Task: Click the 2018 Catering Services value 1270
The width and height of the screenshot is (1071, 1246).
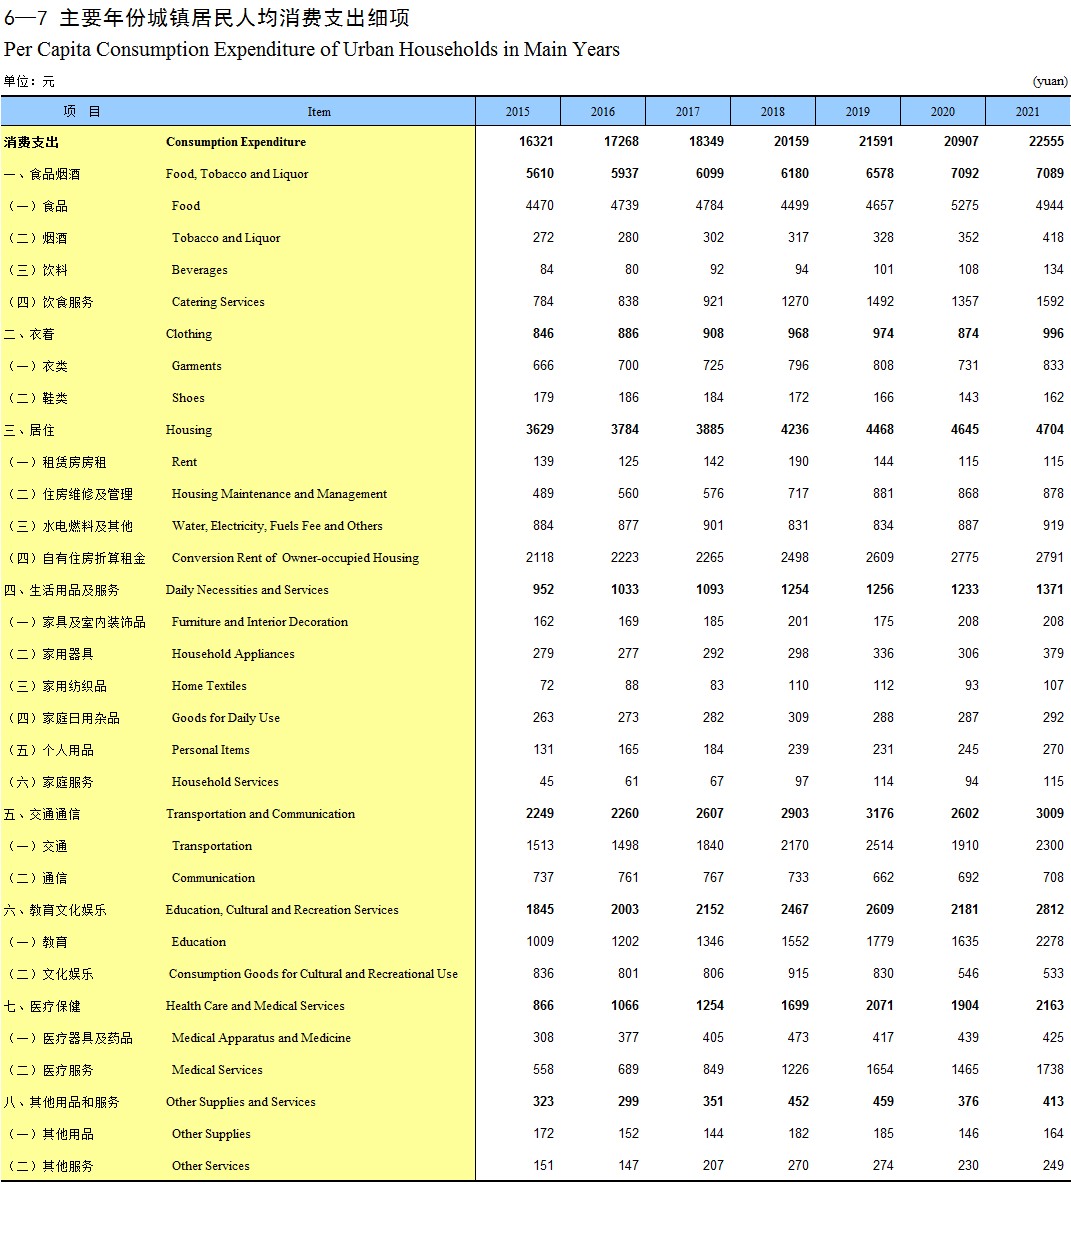Action: coord(794,301)
